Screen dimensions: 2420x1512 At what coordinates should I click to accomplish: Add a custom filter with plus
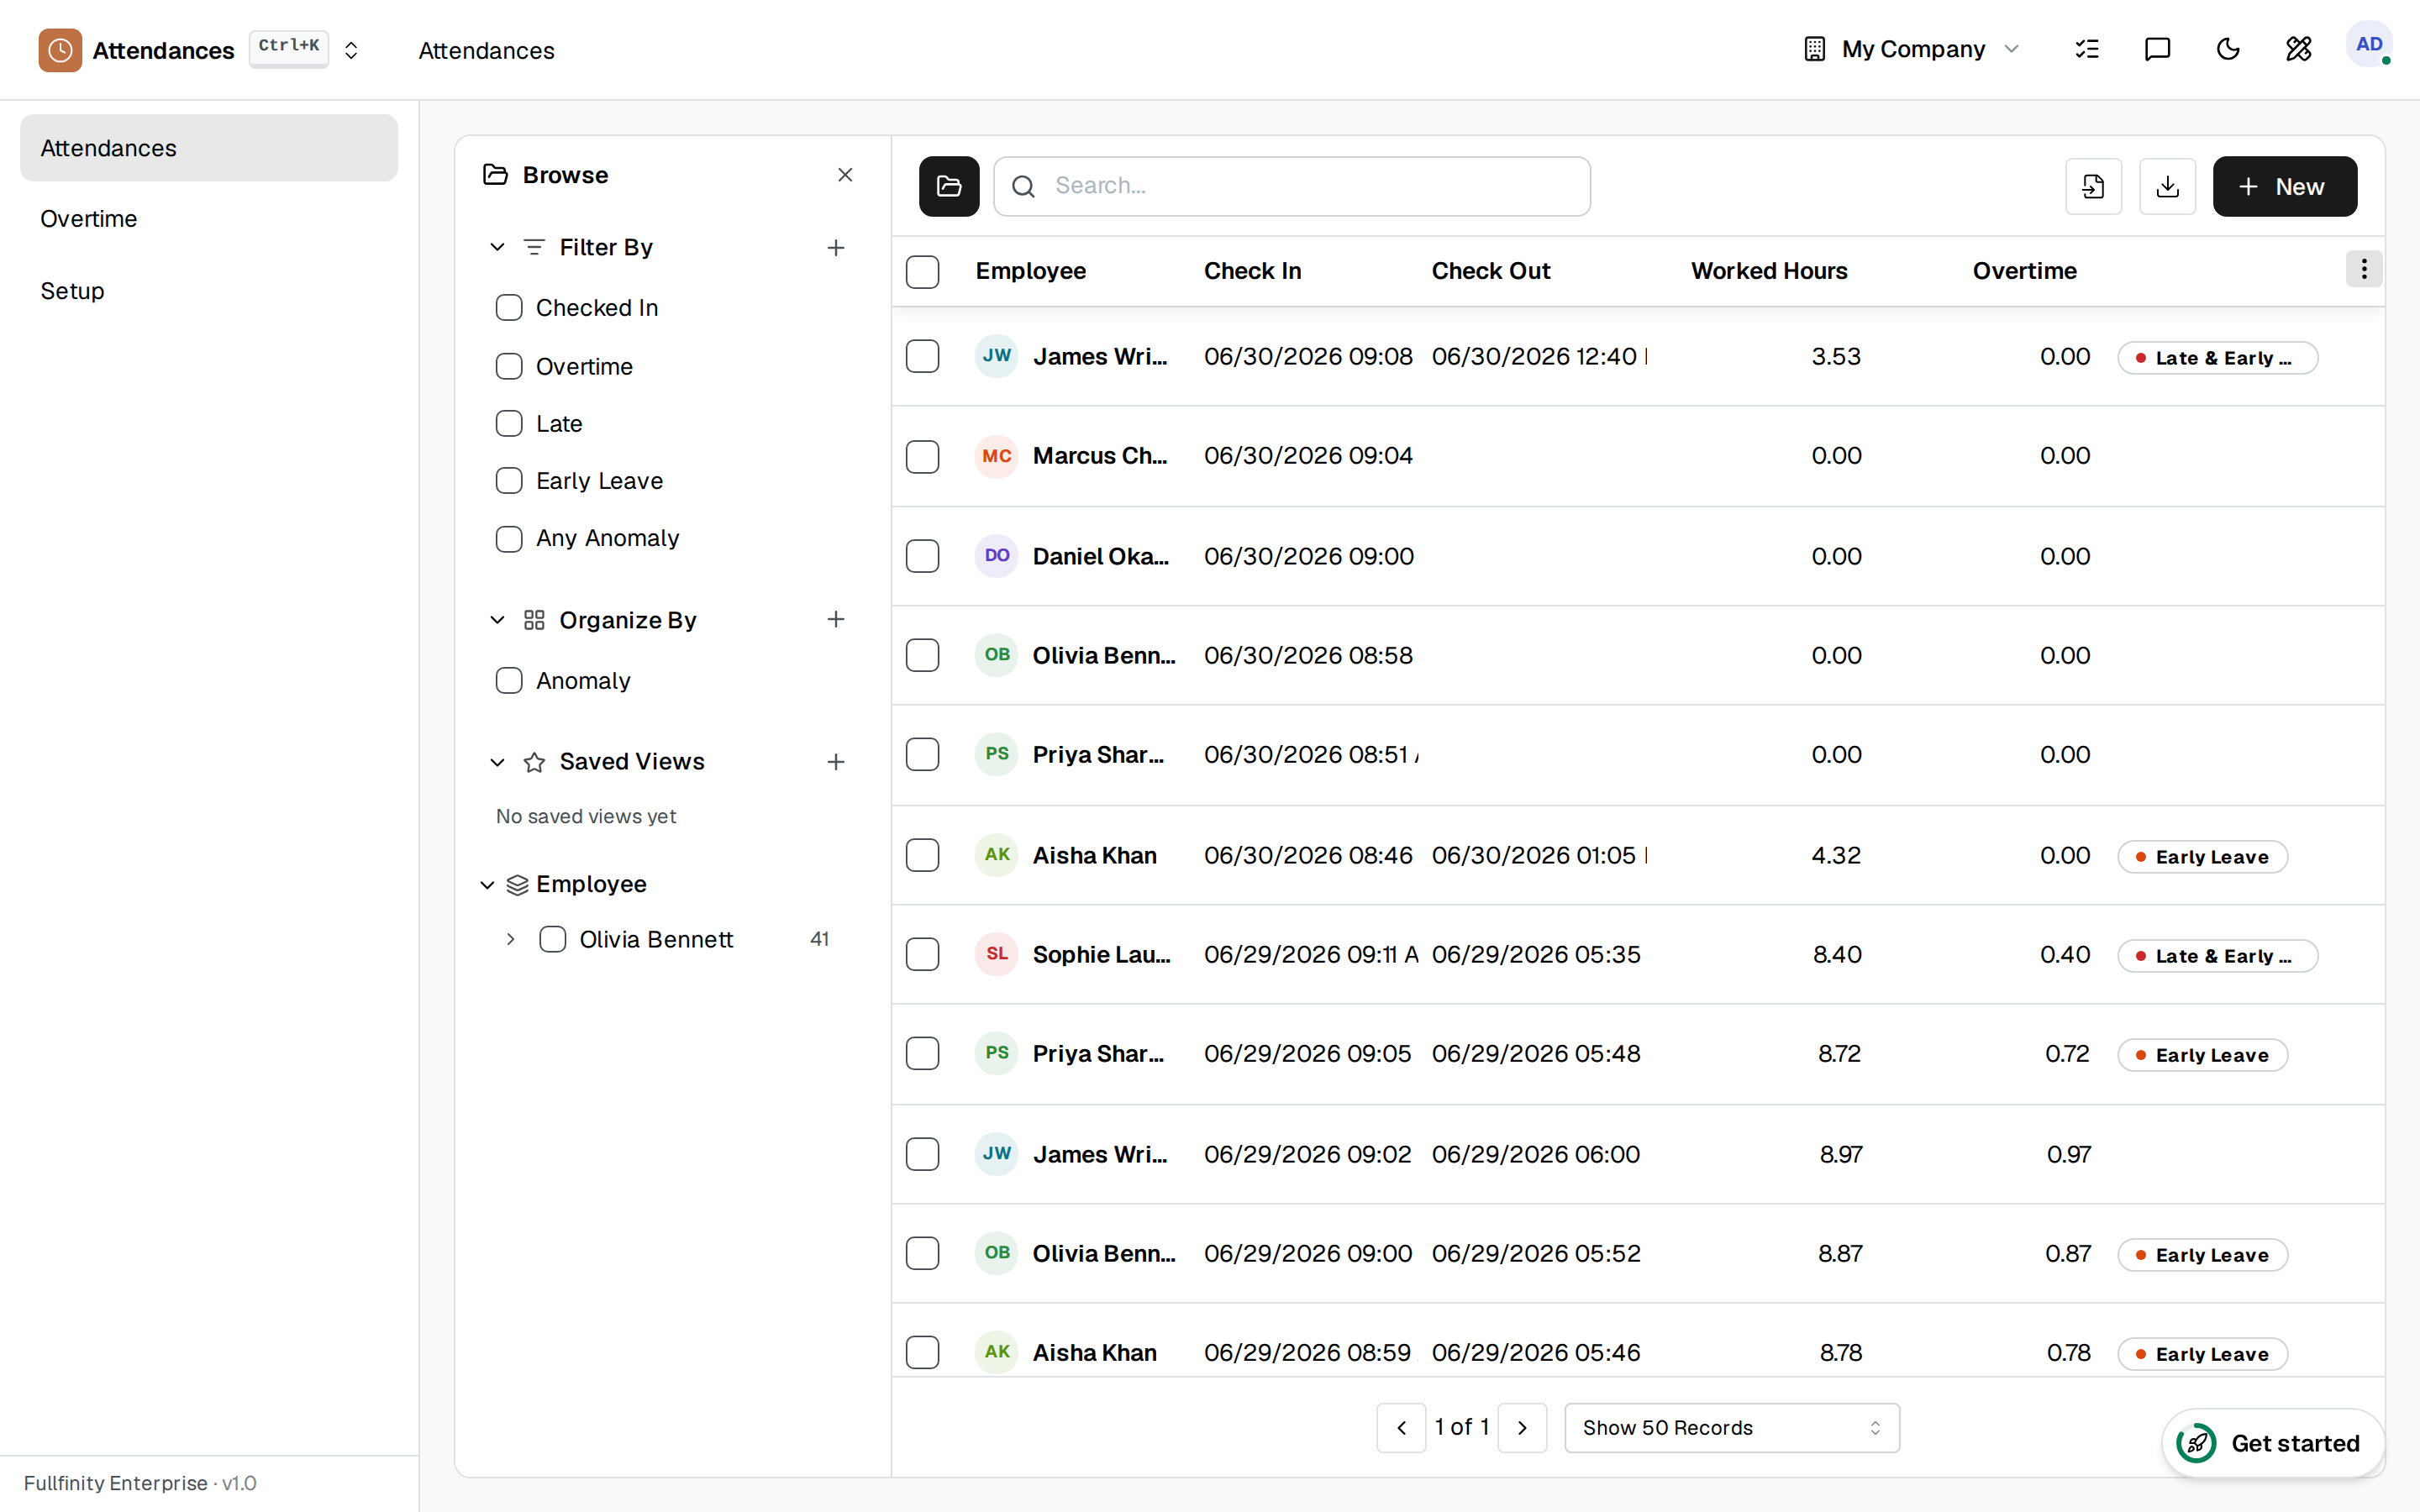(836, 247)
